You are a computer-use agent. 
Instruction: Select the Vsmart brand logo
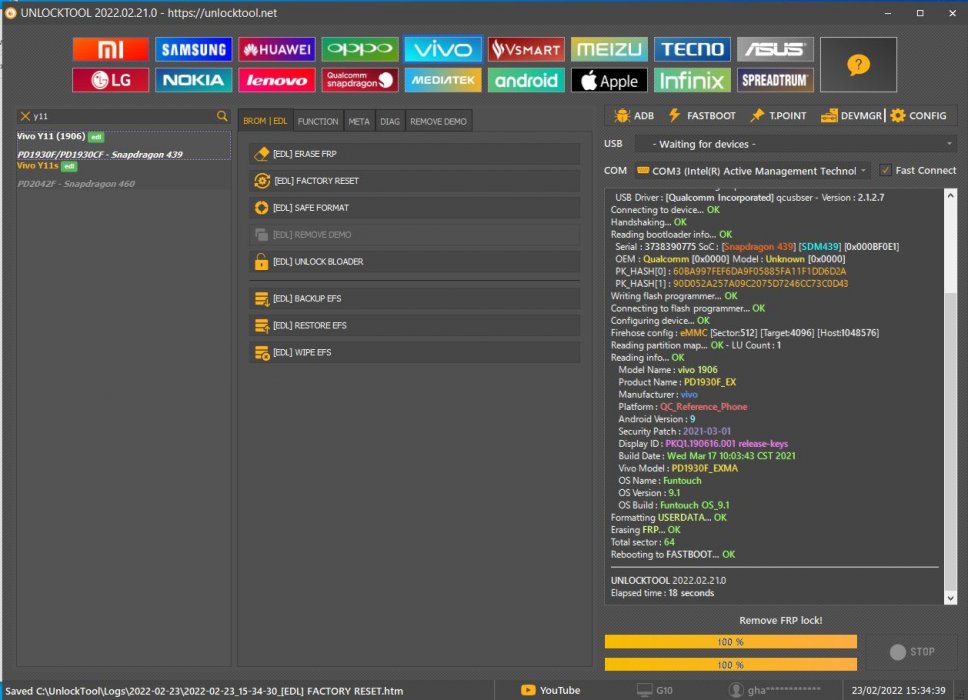[x=526, y=49]
